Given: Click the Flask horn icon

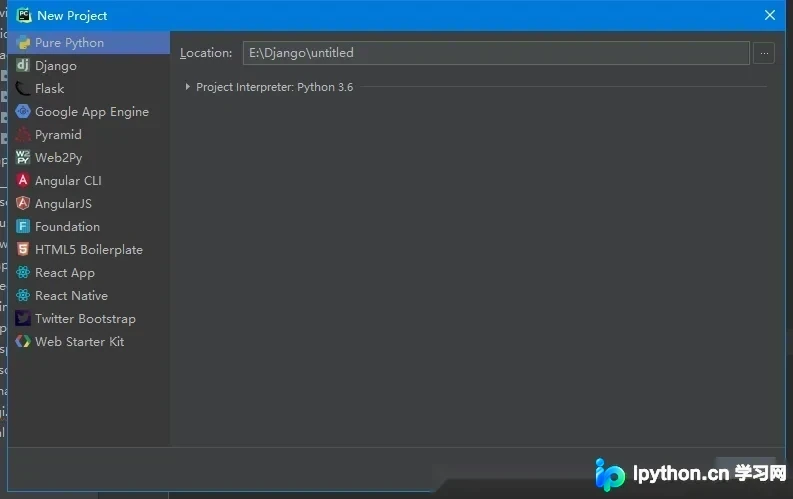Looking at the screenshot, I should click(x=23, y=88).
